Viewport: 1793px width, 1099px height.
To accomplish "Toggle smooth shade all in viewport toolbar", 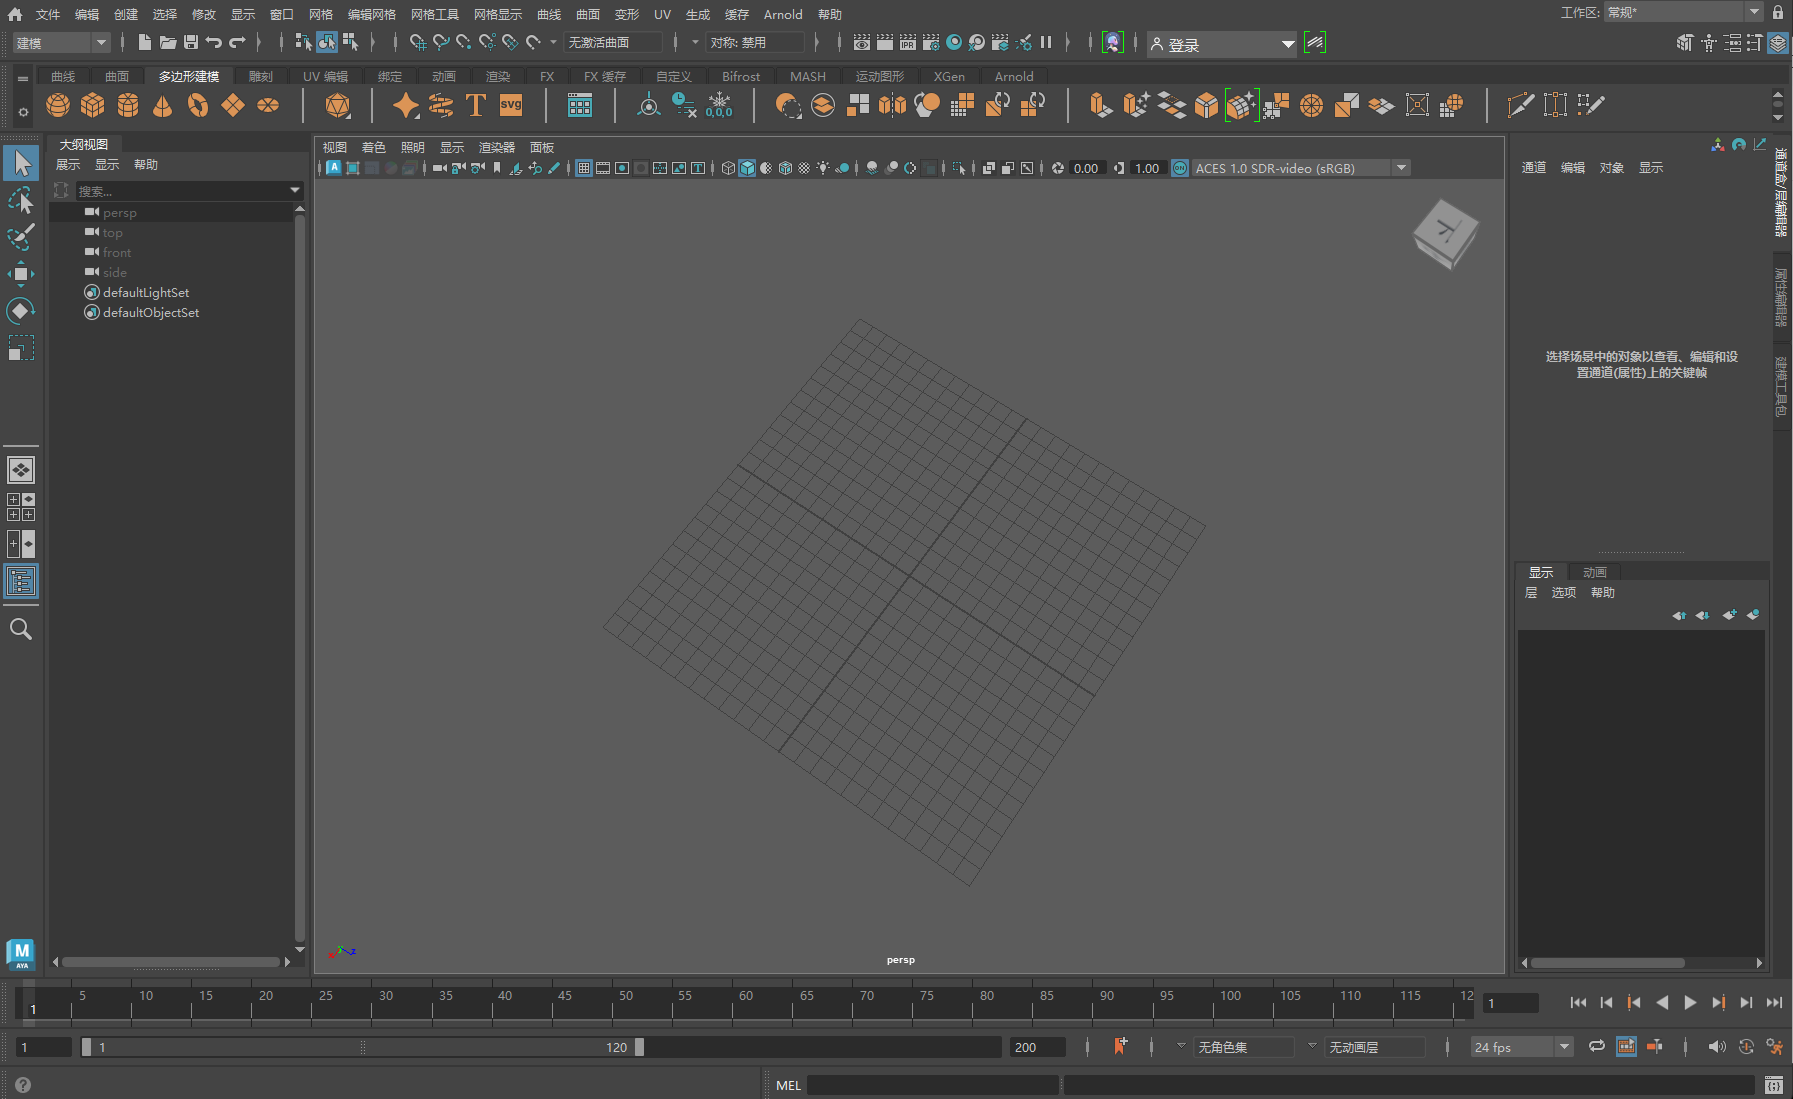I will 747,168.
